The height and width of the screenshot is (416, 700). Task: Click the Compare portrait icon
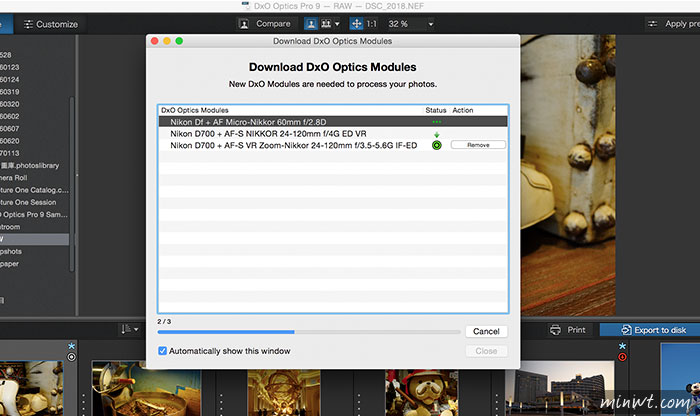tap(244, 24)
